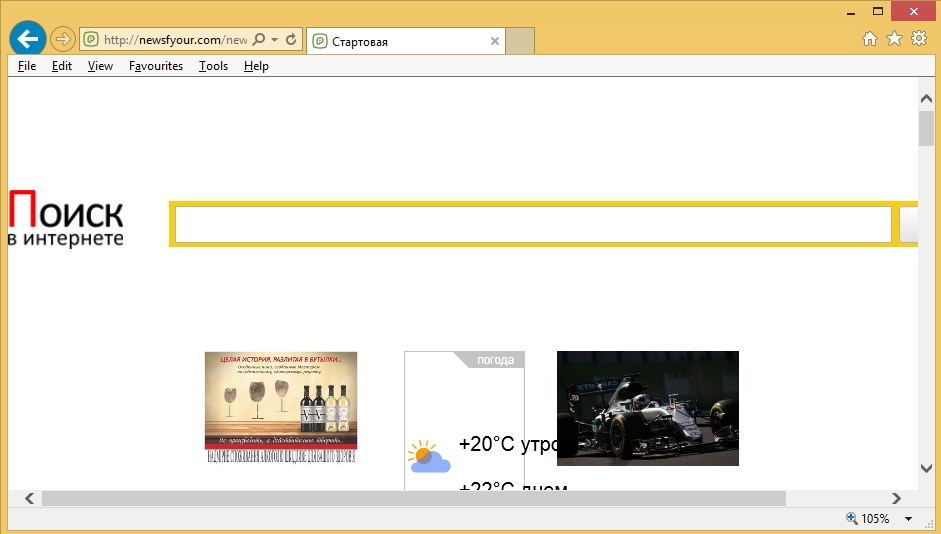Open Favorites star icon
The width and height of the screenshot is (941, 534).
point(894,39)
